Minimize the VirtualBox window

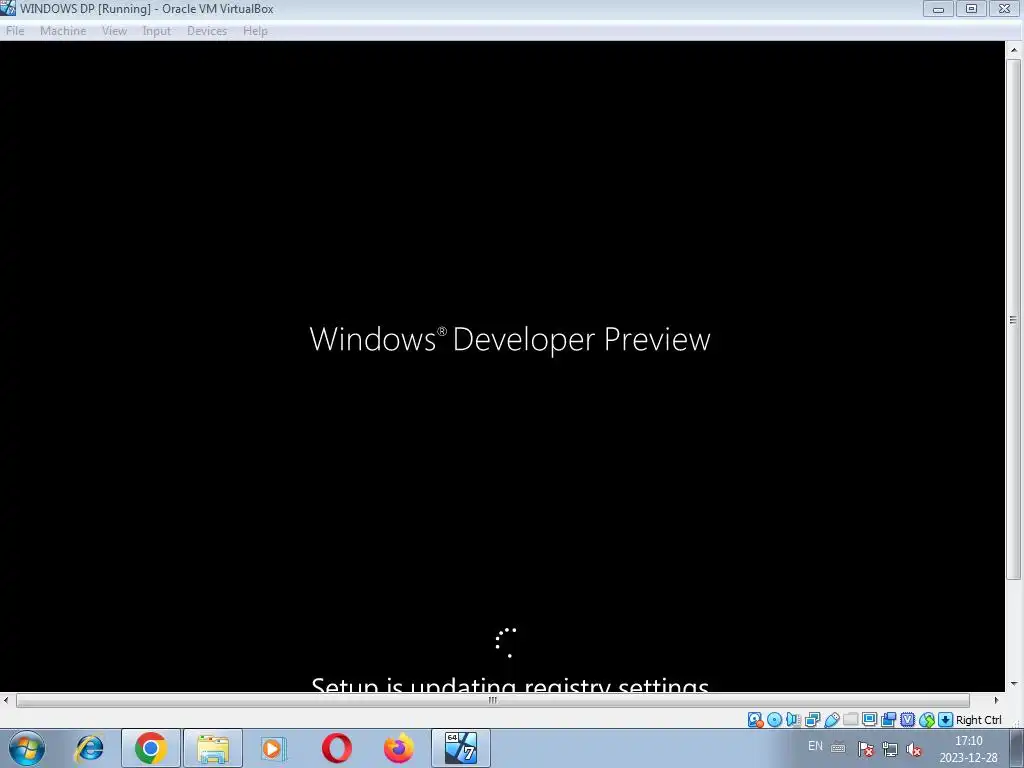click(x=938, y=8)
